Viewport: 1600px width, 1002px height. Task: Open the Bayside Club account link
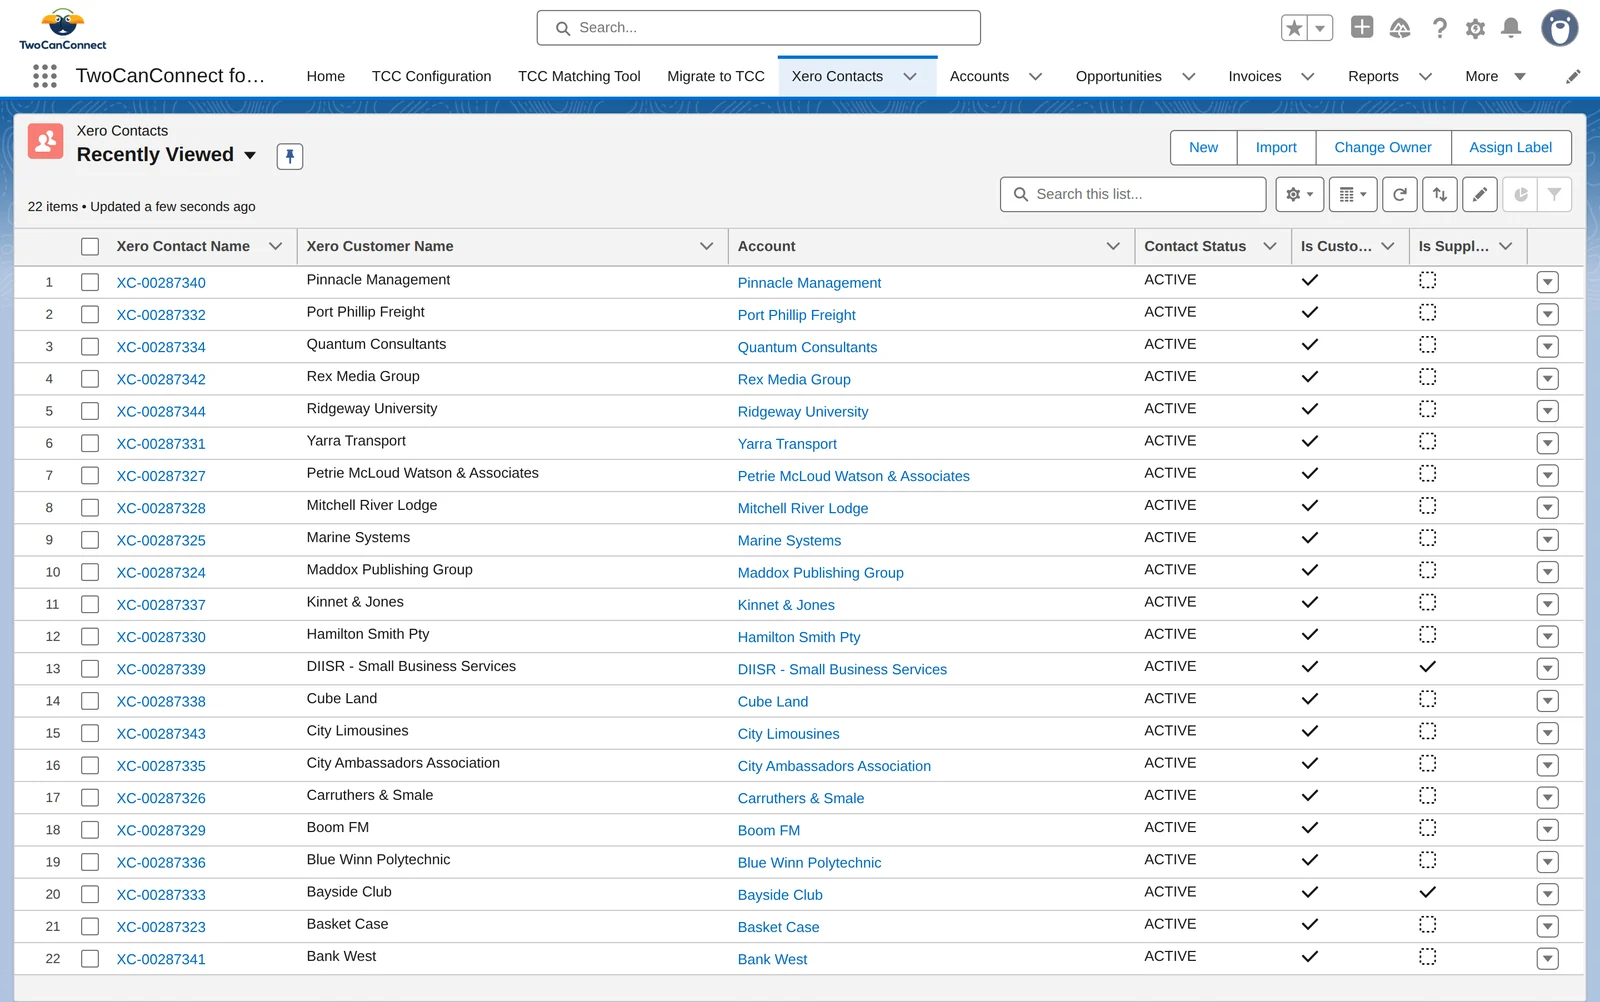click(x=780, y=895)
